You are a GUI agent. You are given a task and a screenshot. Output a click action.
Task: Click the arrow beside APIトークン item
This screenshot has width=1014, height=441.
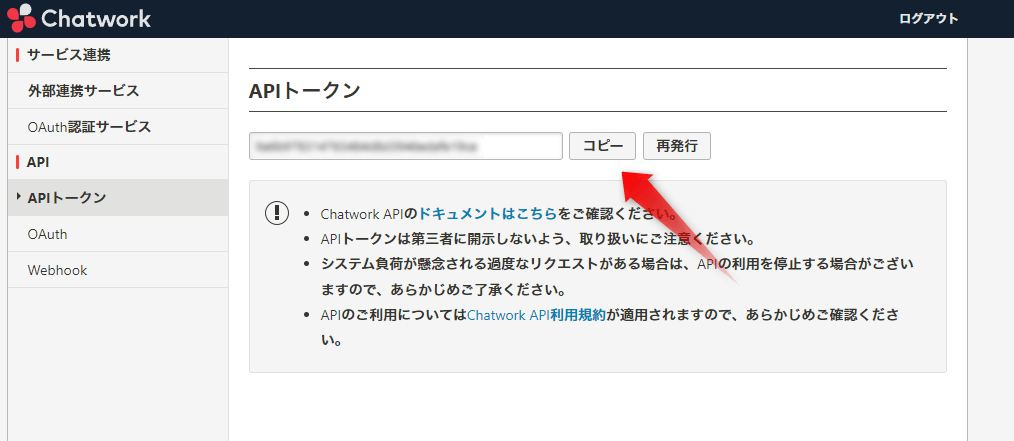point(18,197)
